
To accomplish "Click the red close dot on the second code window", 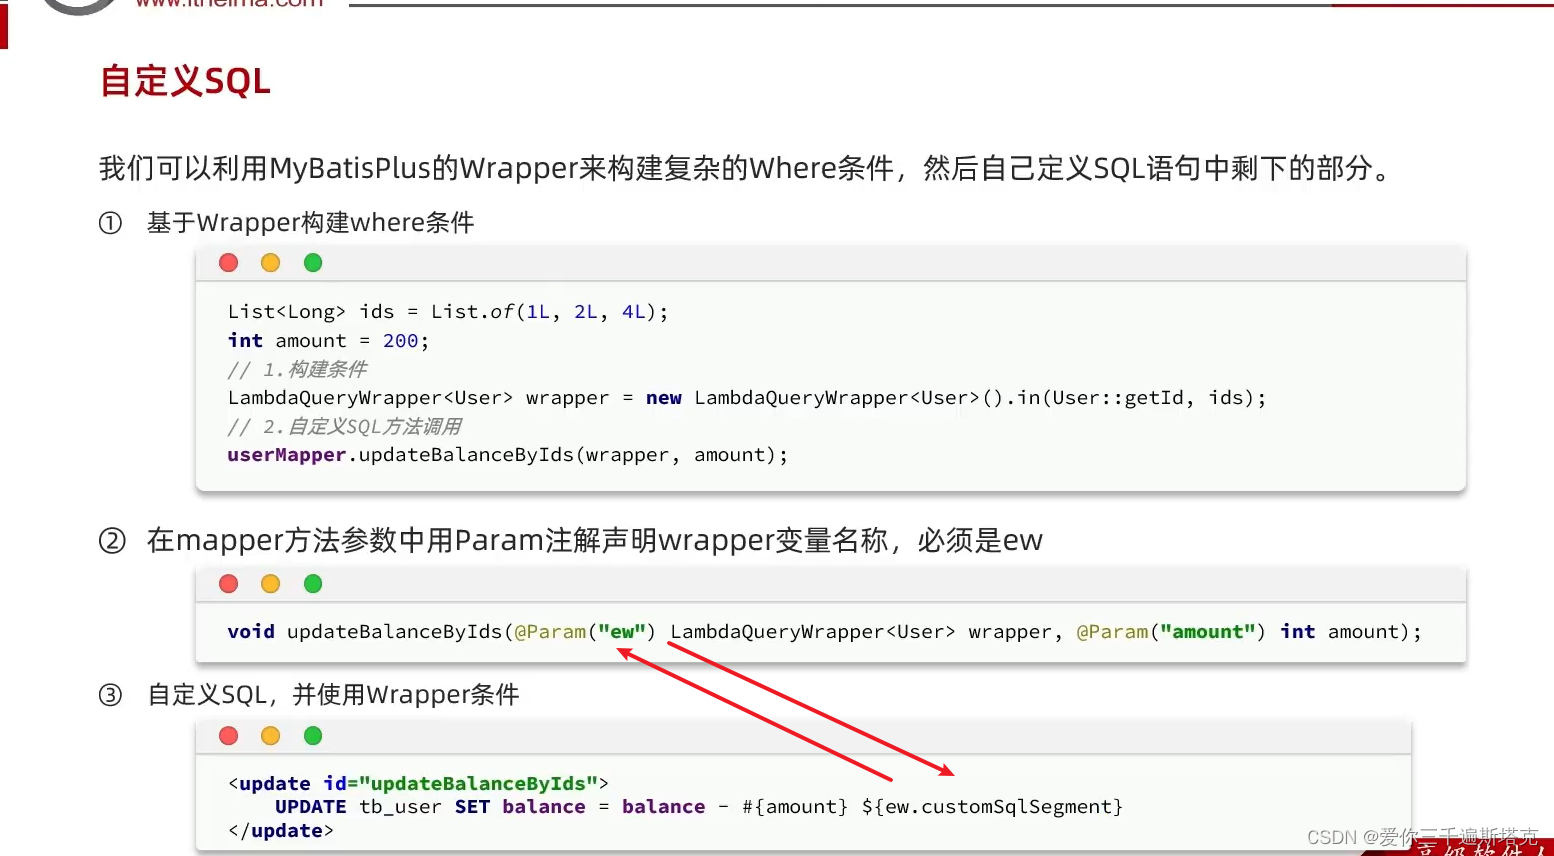I will pos(228,583).
